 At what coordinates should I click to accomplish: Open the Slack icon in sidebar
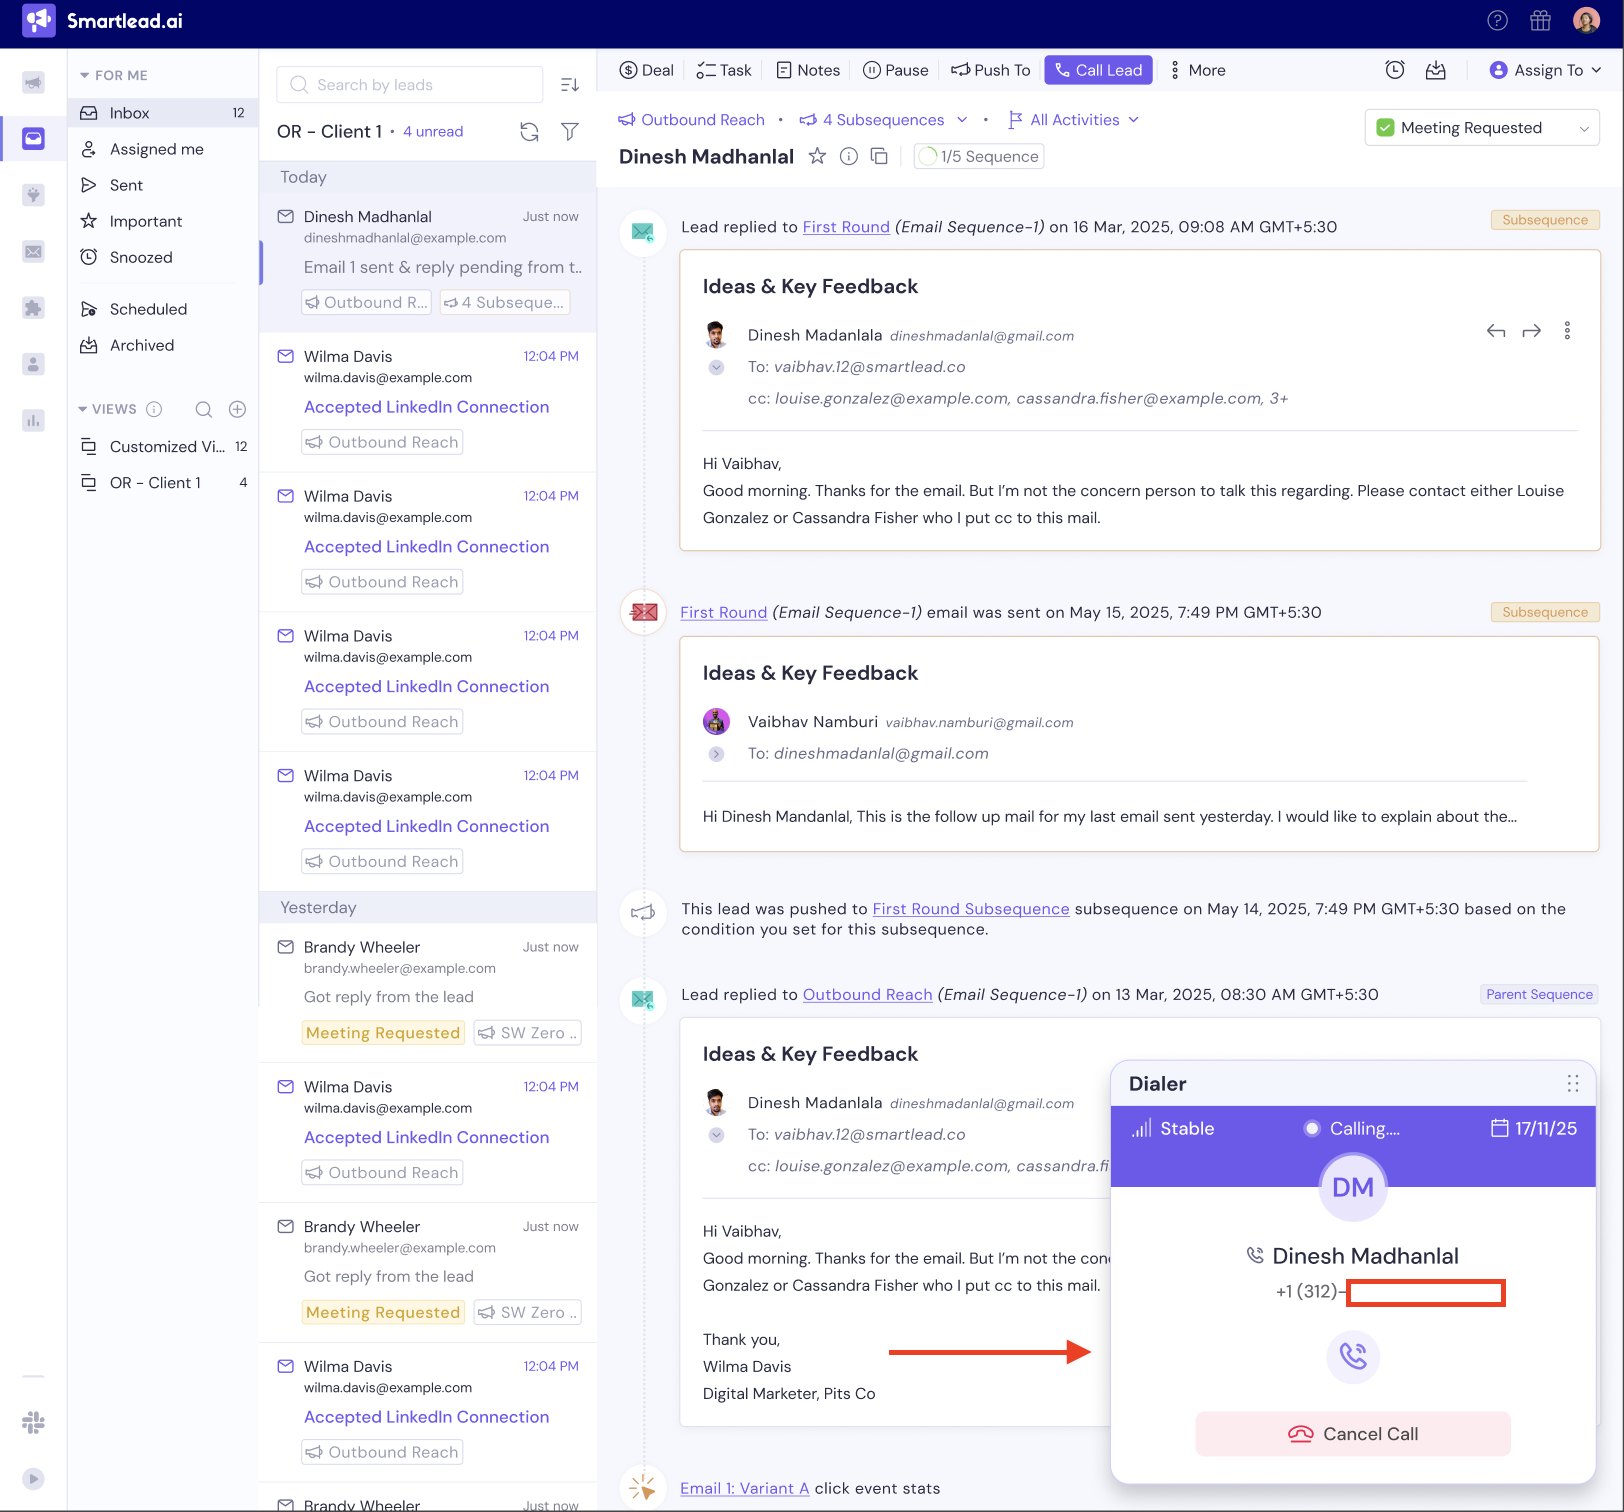pyautogui.click(x=33, y=1422)
